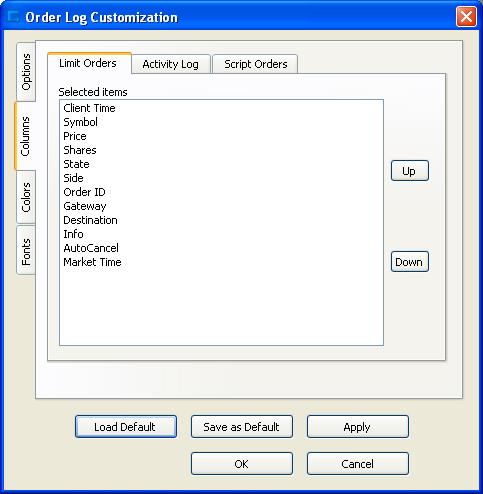Confirm with the OK button
The image size is (483, 494).
242,464
